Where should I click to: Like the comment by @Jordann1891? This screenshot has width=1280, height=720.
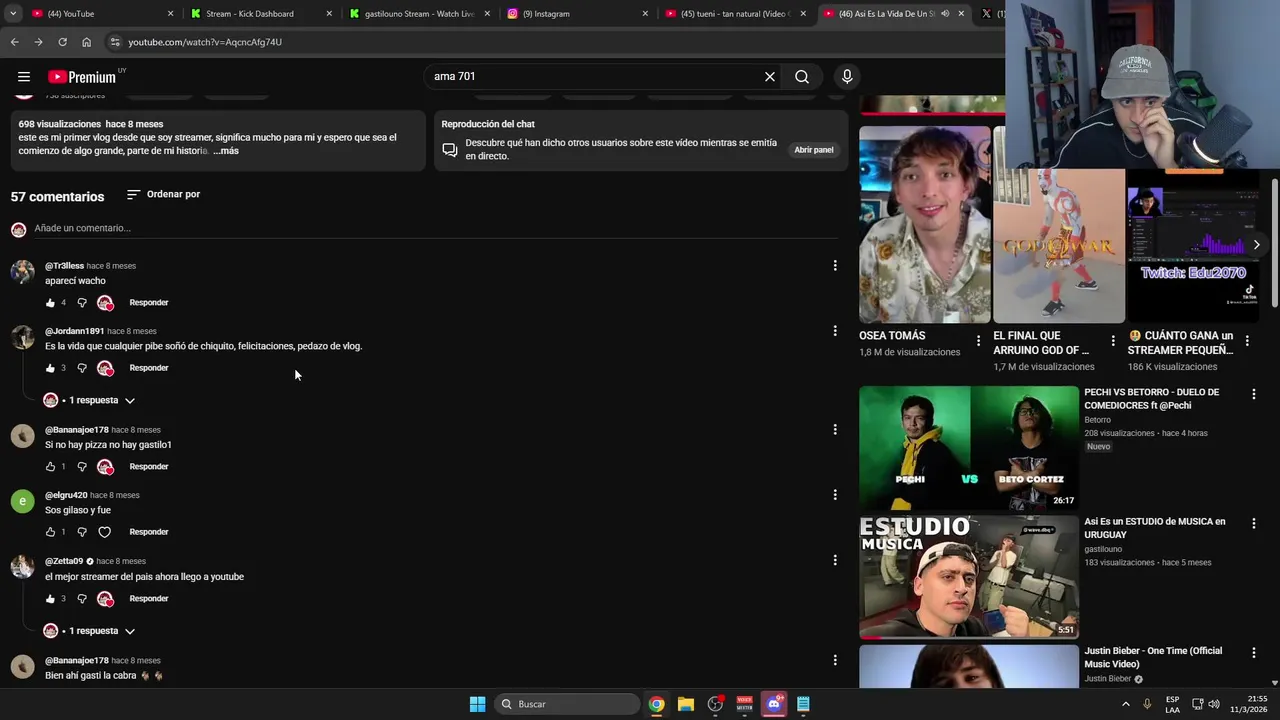[50, 368]
